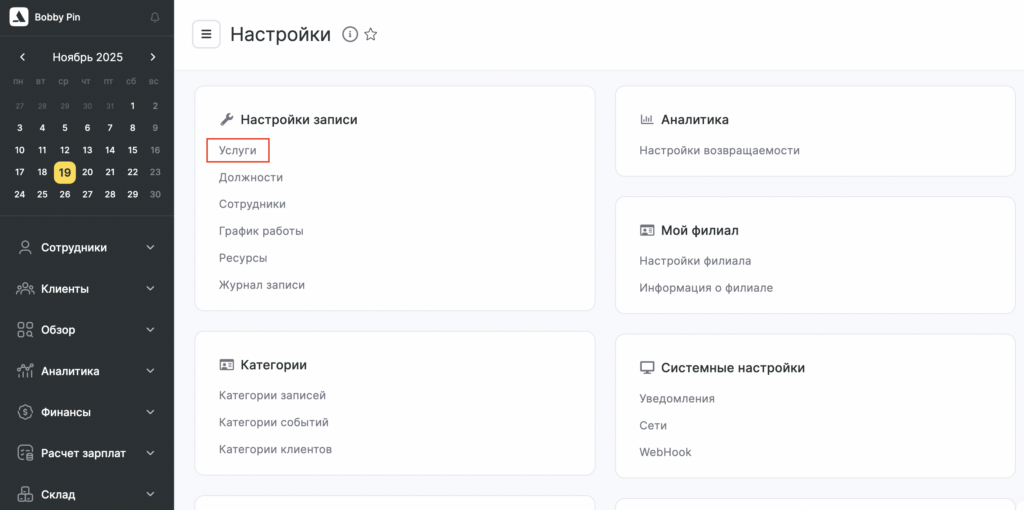1024x510 pixels.
Task: Click the Bobby Pin logo icon
Action: tap(19, 17)
